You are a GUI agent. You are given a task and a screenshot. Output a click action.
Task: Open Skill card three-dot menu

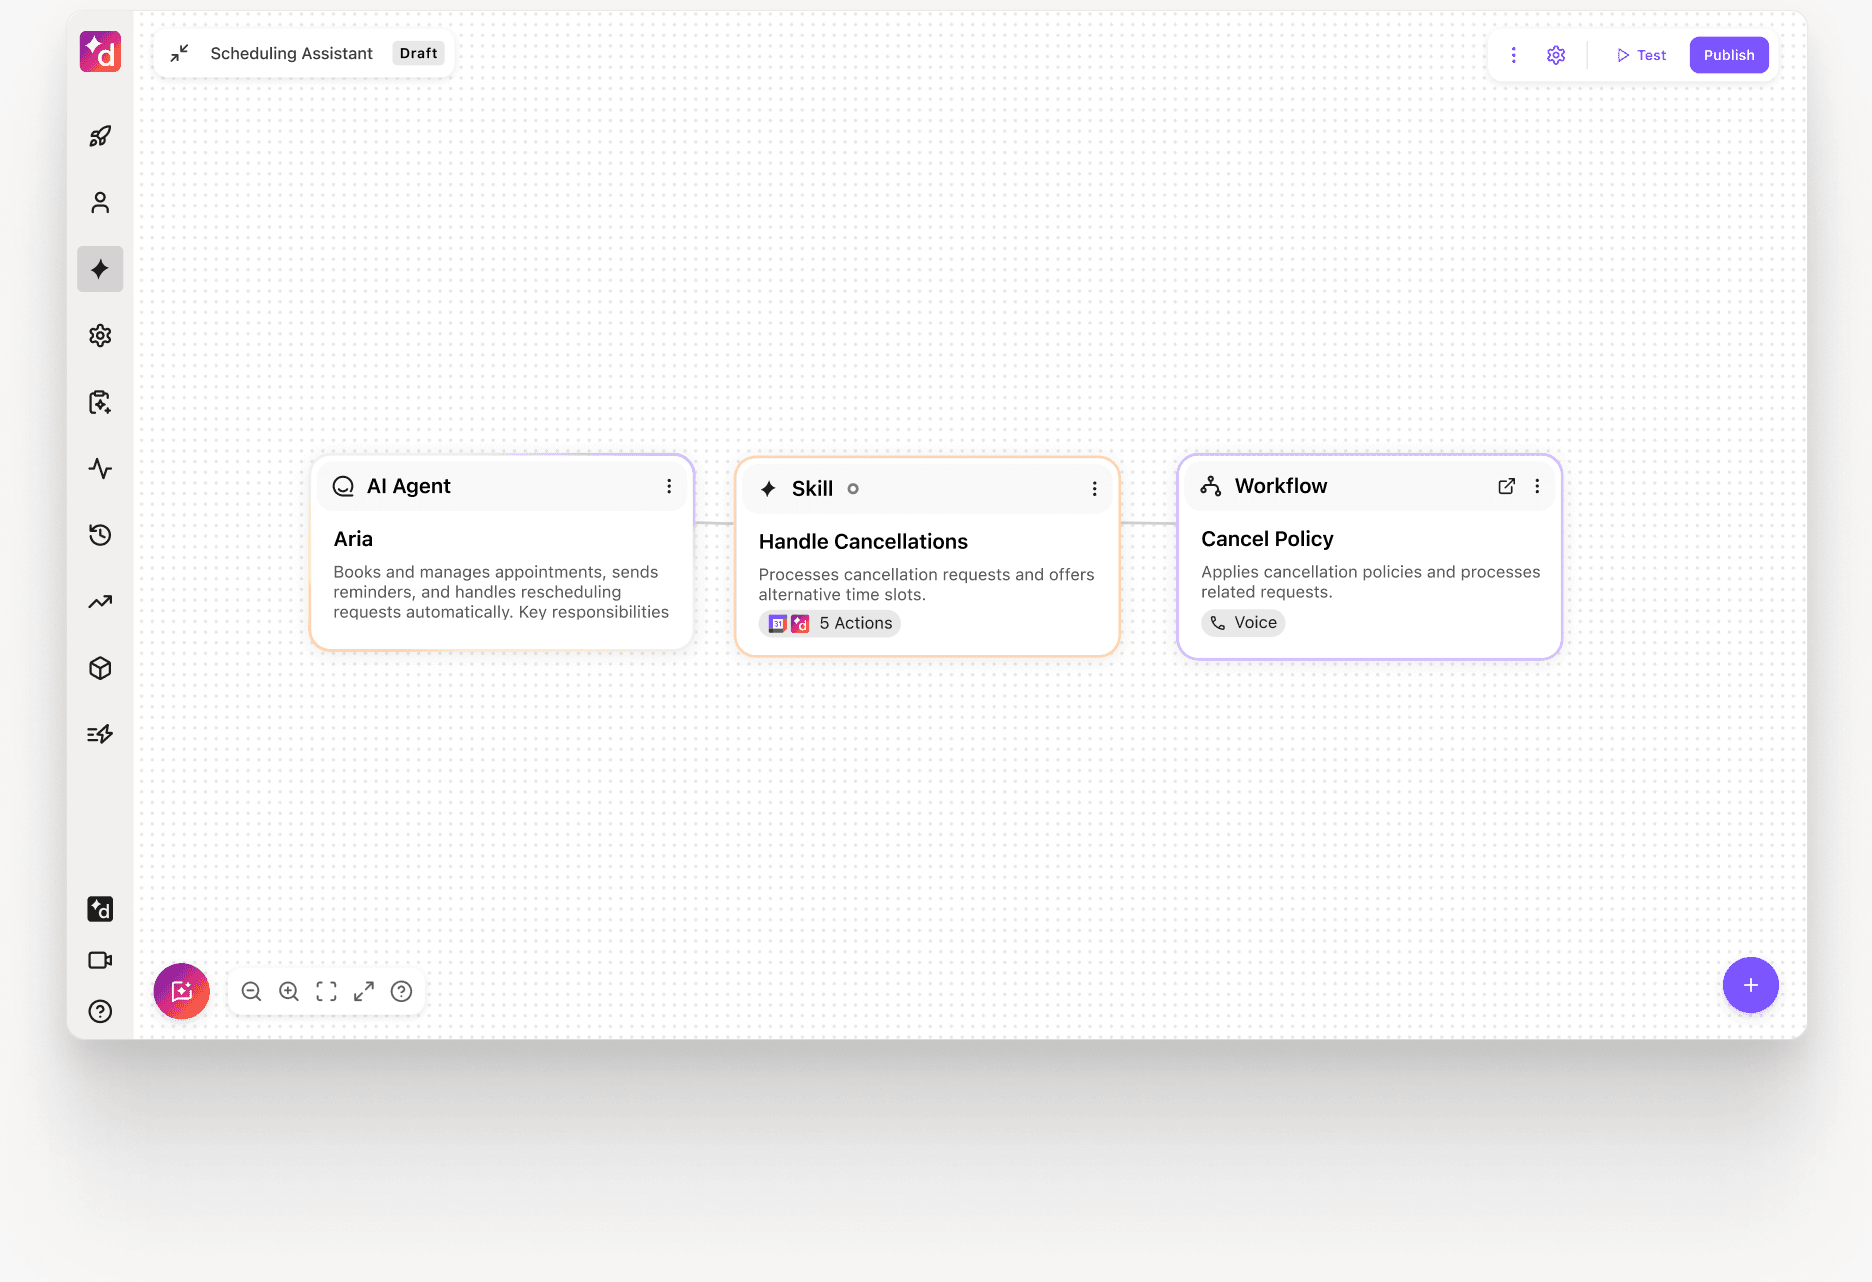[x=1094, y=489]
